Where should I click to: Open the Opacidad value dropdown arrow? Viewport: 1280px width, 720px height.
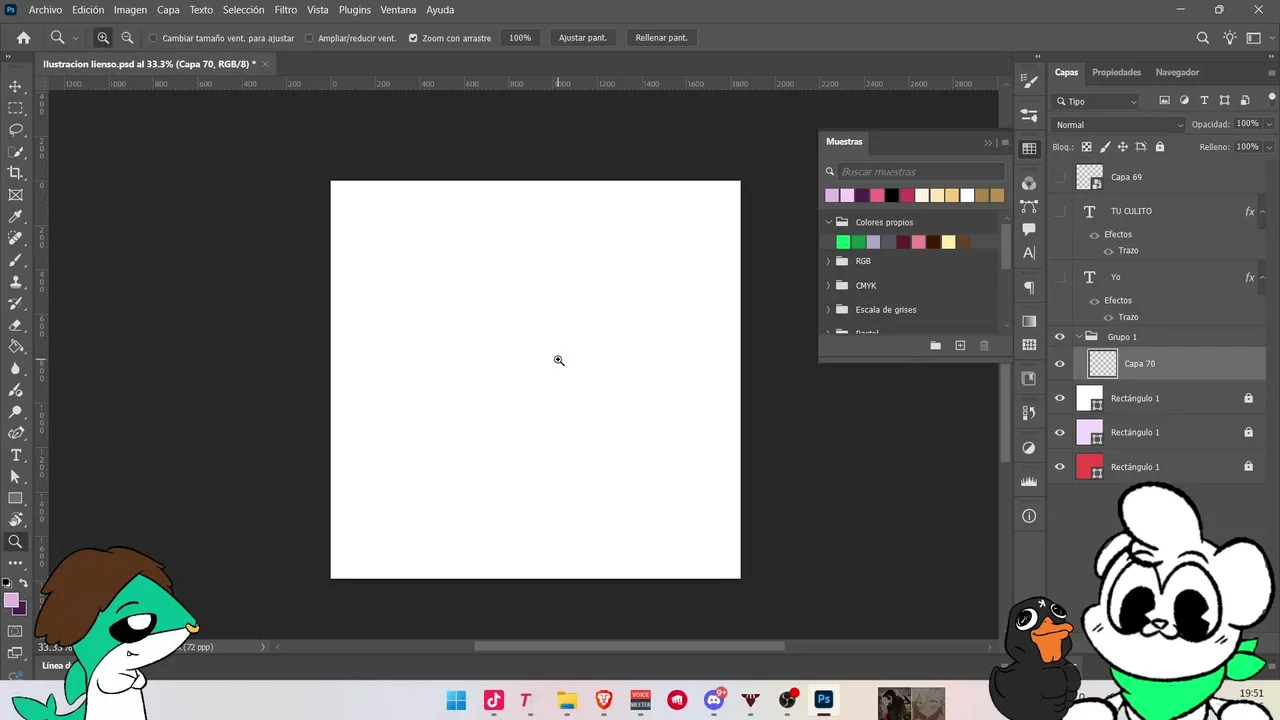(1269, 124)
